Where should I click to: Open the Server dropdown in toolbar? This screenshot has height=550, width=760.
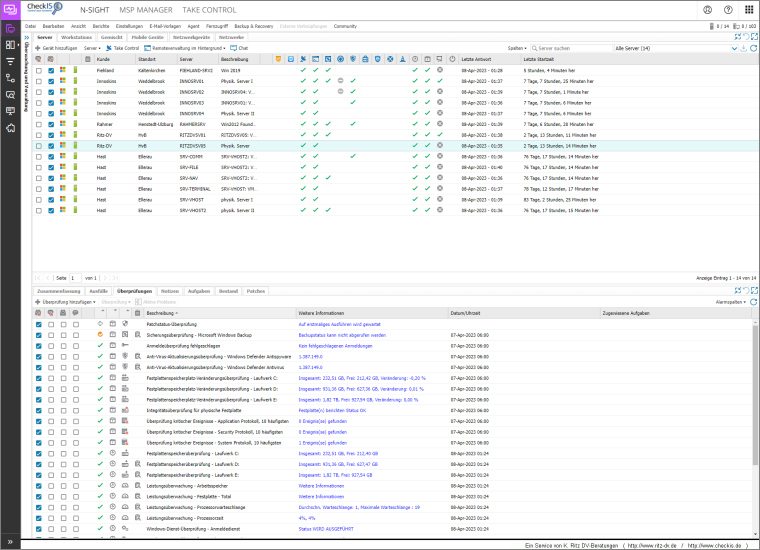pos(92,48)
